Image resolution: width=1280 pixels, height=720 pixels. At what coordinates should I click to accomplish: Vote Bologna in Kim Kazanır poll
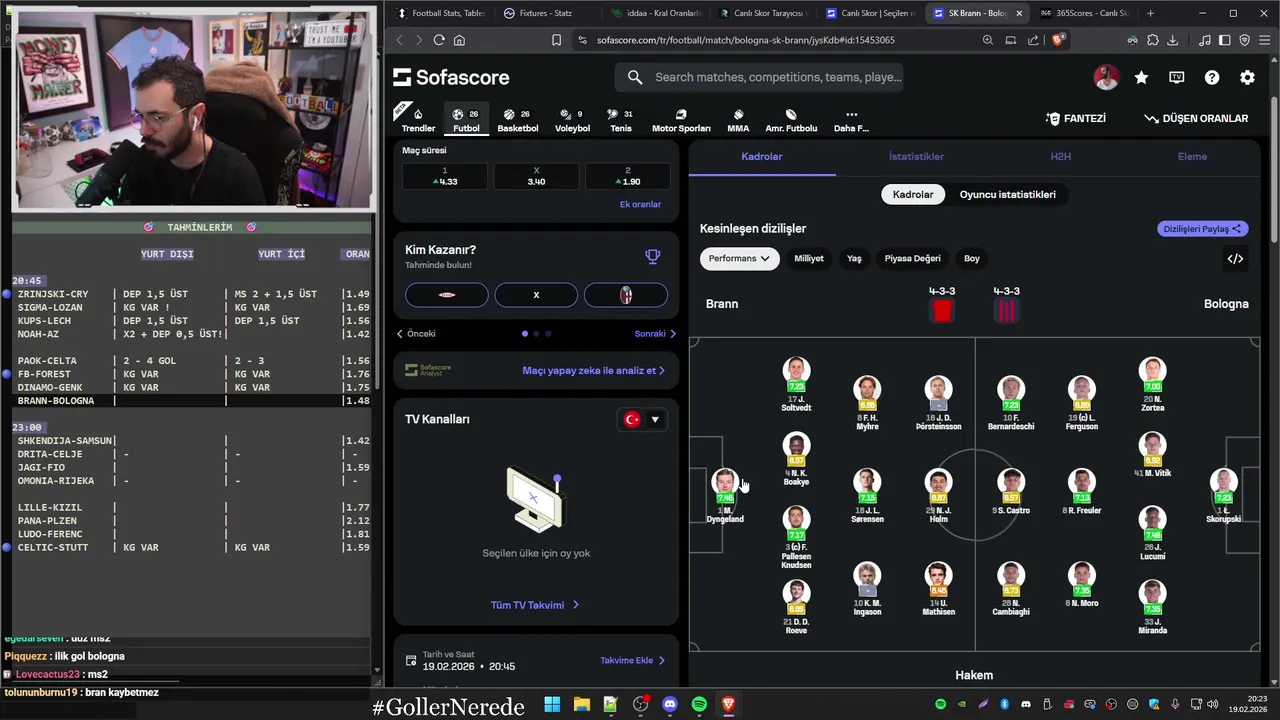tap(626, 295)
